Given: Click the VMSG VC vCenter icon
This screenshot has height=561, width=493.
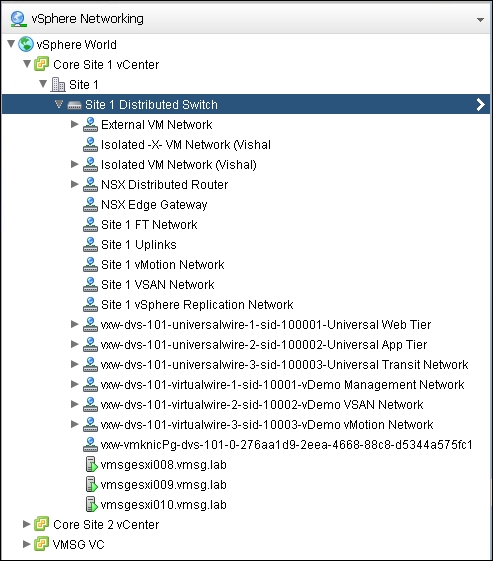Looking at the screenshot, I should [42, 544].
